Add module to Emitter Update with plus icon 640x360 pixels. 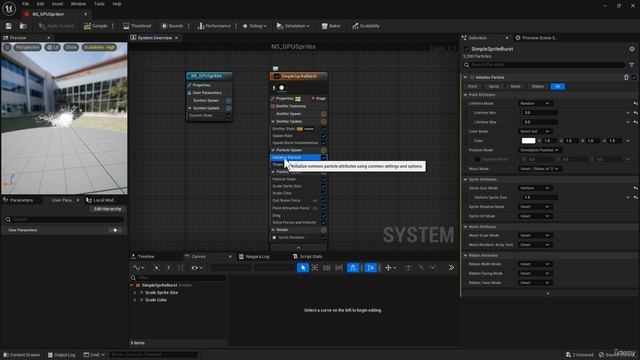point(323,122)
